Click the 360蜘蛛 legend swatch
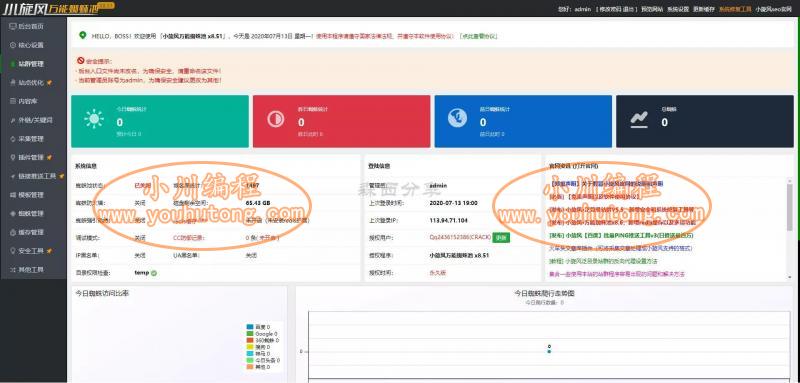This screenshot has height=383, width=800. 250,340
